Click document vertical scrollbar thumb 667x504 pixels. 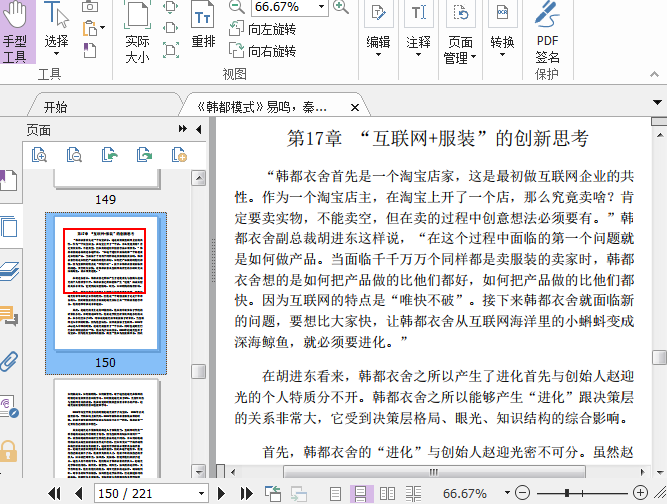[x=659, y=357]
